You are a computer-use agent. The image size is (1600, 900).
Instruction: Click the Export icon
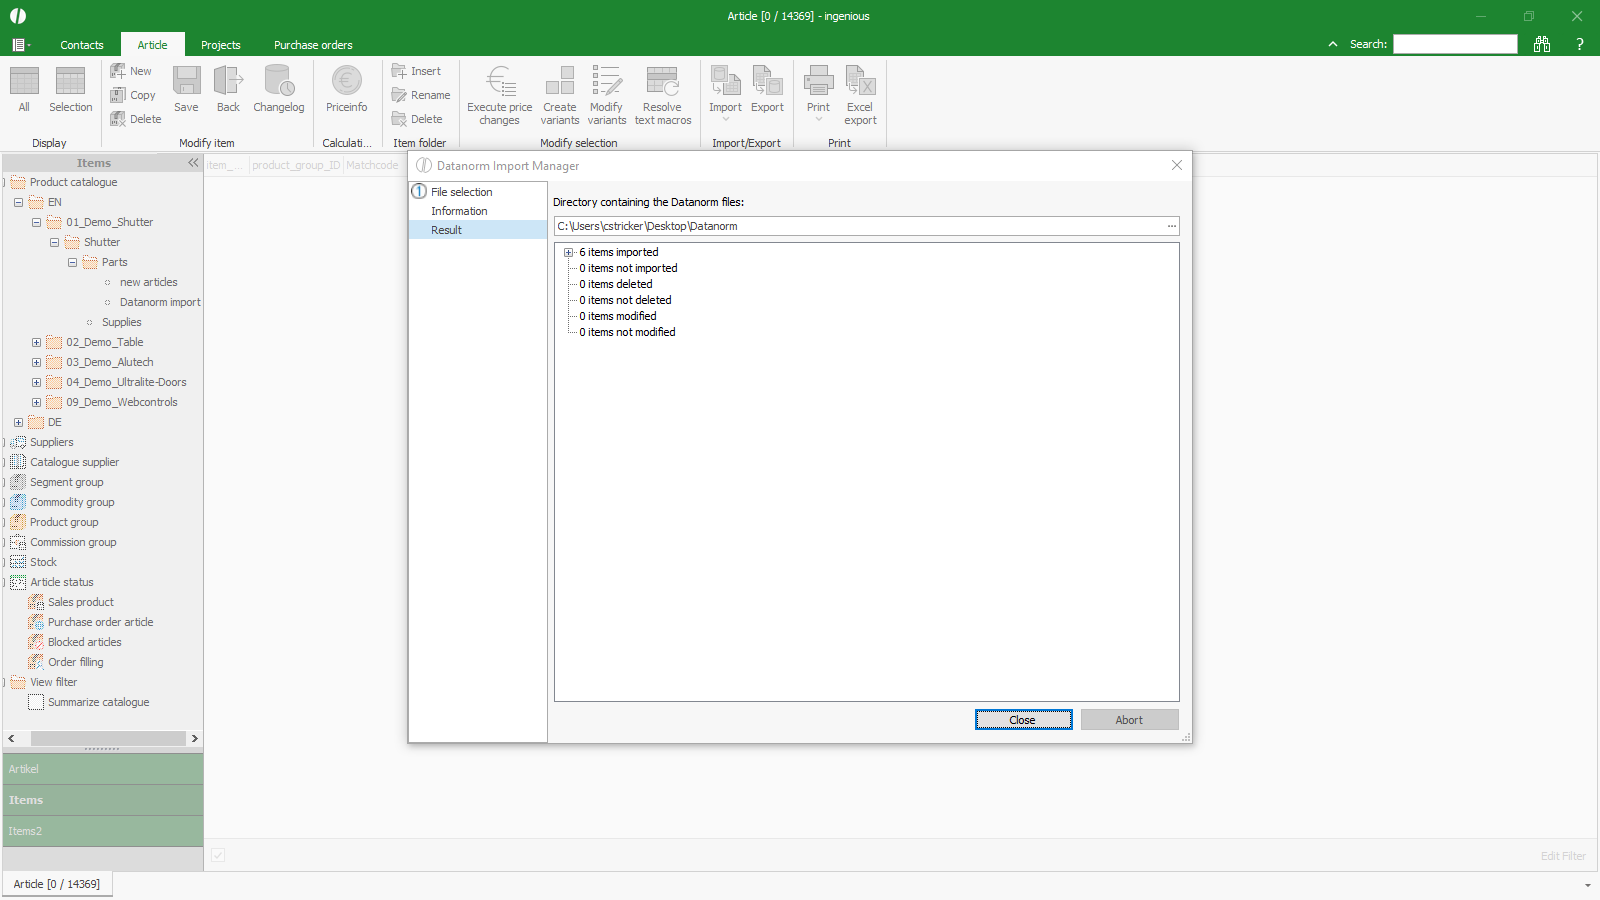click(767, 82)
